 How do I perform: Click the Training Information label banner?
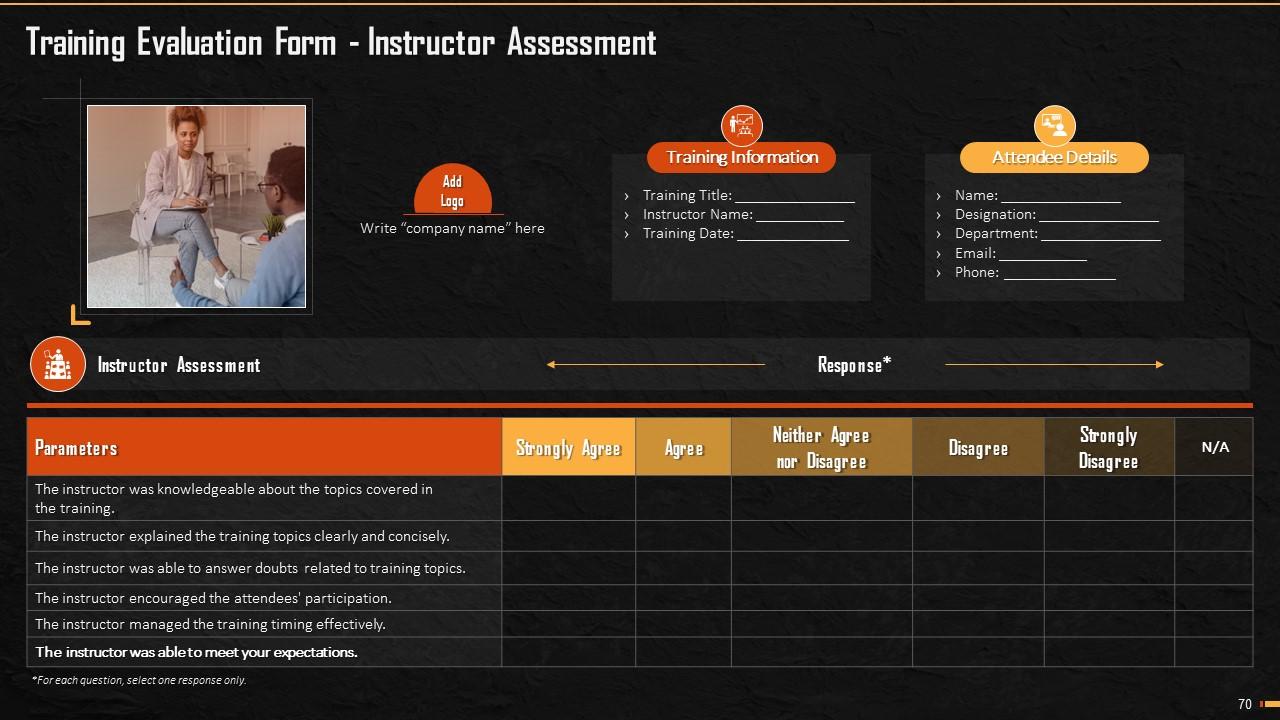click(x=741, y=157)
